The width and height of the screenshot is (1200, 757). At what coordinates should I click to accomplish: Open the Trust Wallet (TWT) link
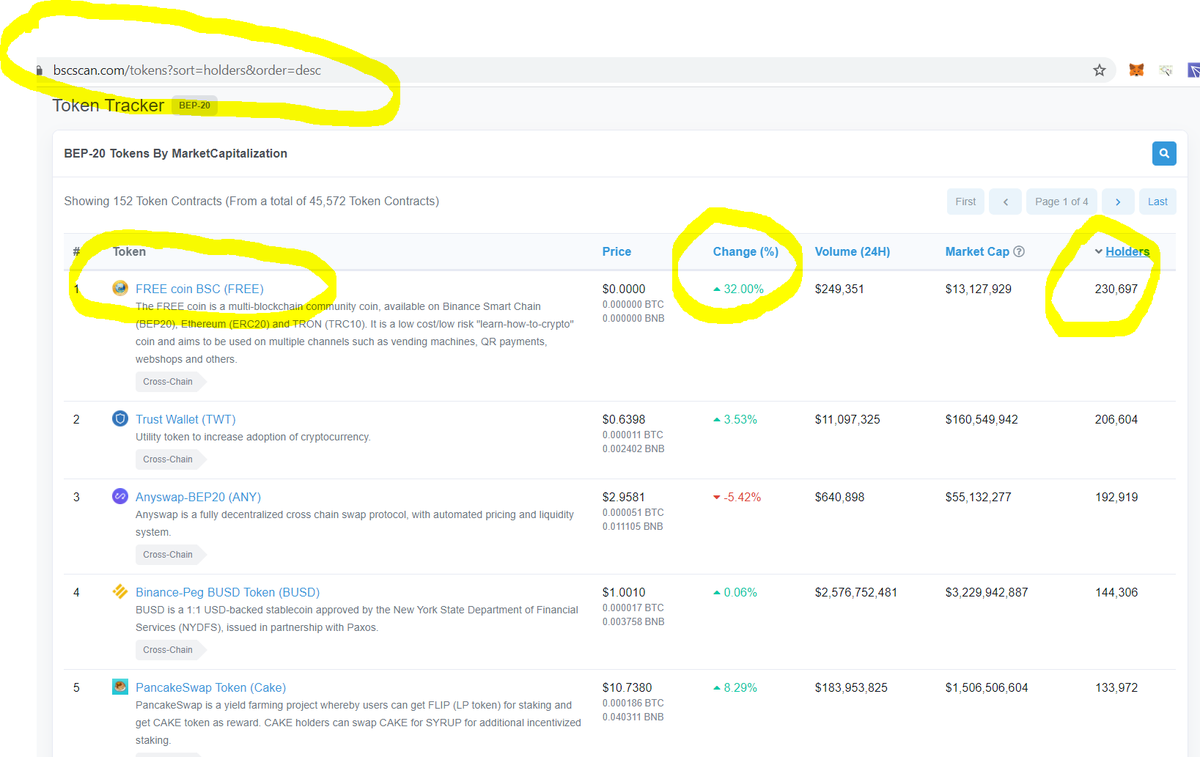[185, 420]
